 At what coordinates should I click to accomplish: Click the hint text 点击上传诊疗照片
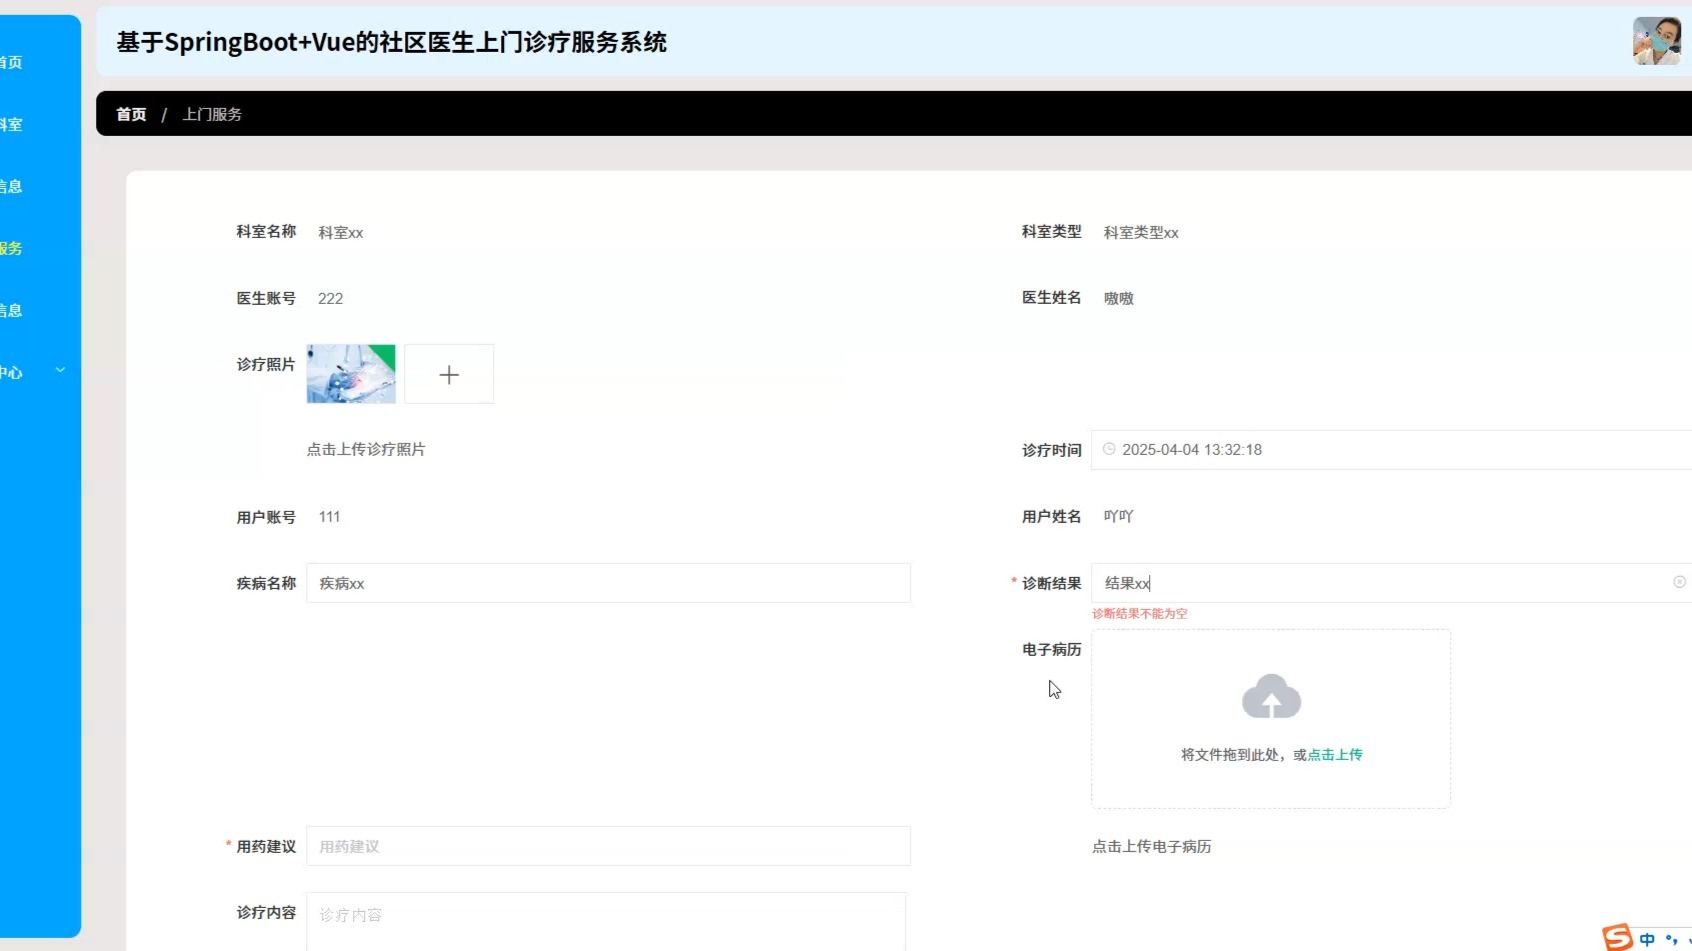pos(366,449)
